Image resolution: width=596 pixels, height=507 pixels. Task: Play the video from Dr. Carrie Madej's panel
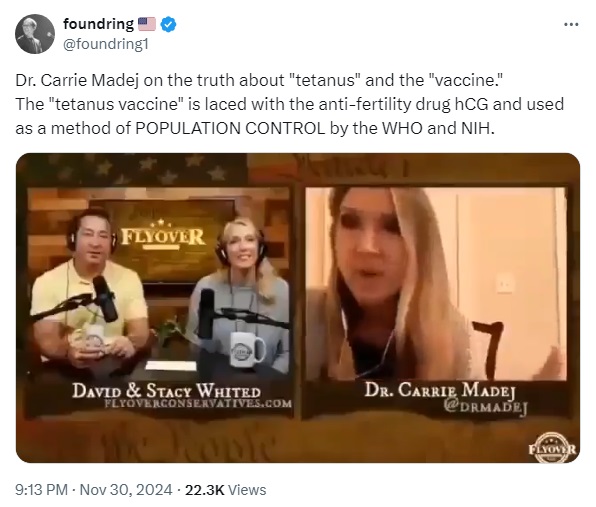click(x=436, y=283)
